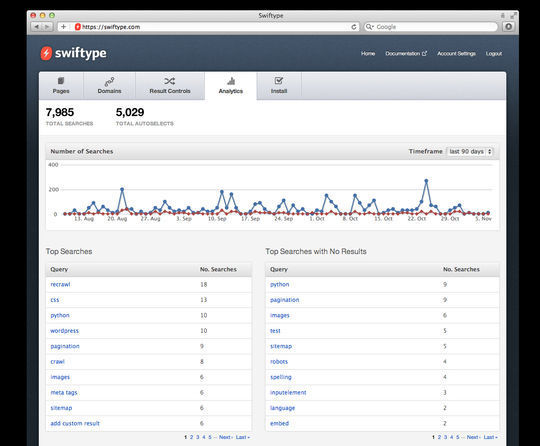
Task: Click the 'embed' query
Action: (x=280, y=423)
